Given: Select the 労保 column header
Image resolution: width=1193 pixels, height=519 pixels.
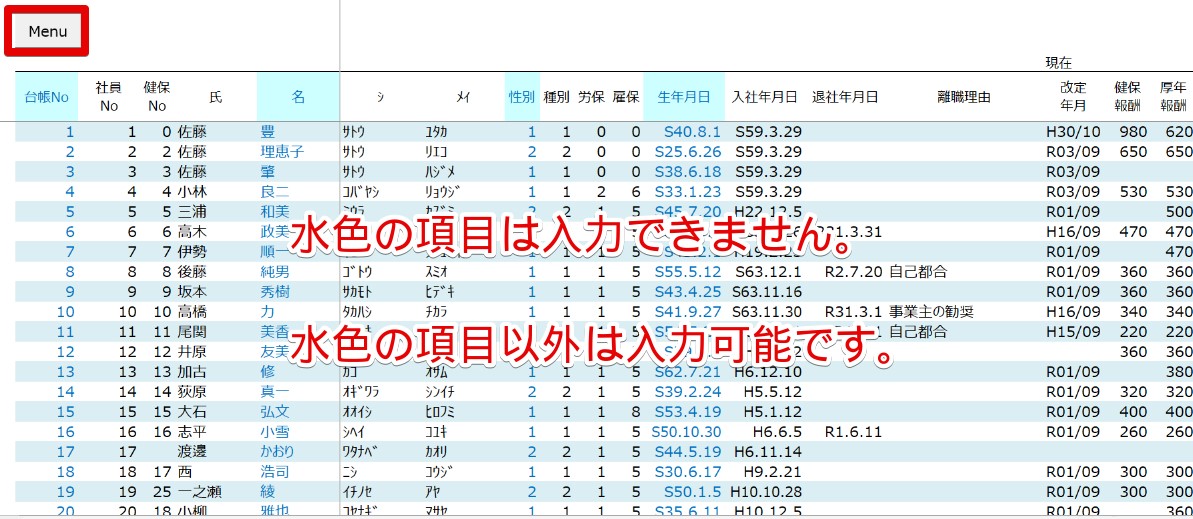Looking at the screenshot, I should pyautogui.click(x=591, y=97).
